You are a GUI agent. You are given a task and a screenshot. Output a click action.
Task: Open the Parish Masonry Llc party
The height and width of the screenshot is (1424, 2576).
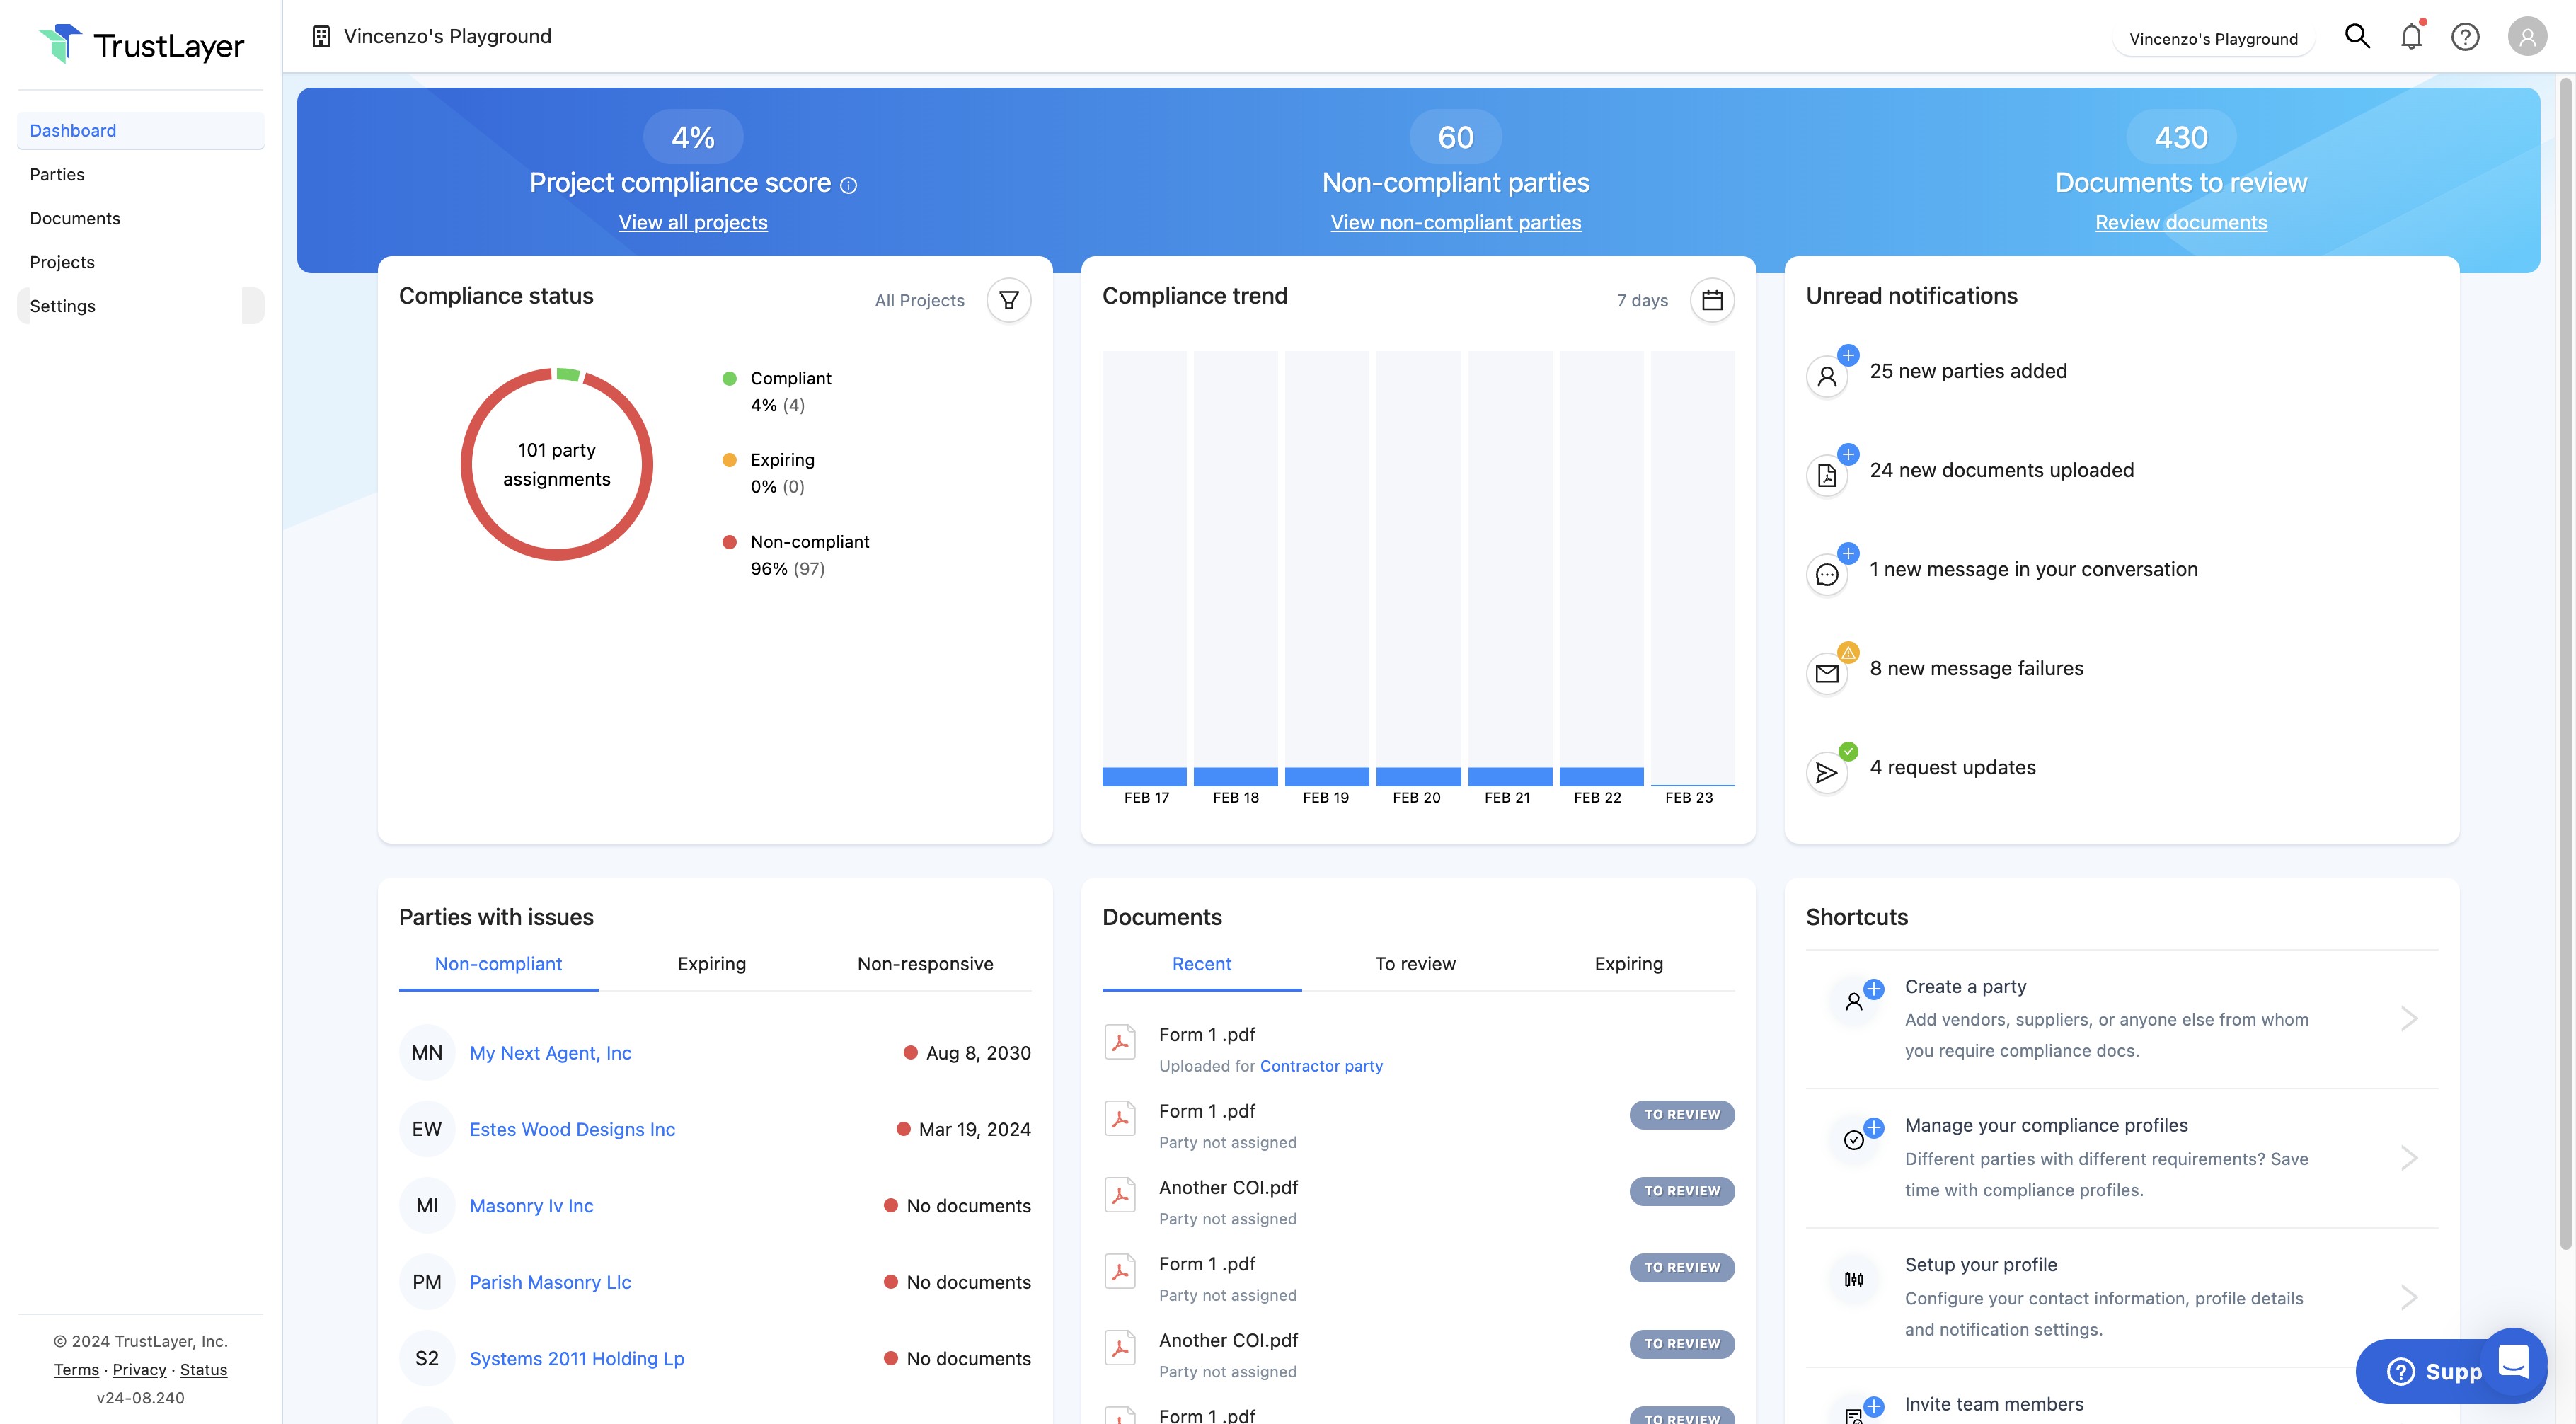click(551, 1282)
